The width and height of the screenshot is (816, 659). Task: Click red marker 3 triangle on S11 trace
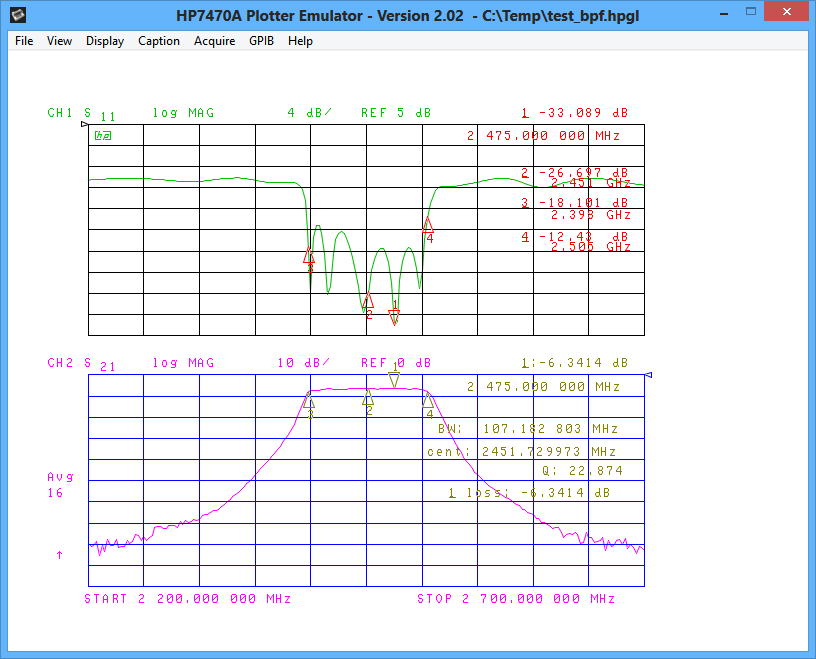309,256
